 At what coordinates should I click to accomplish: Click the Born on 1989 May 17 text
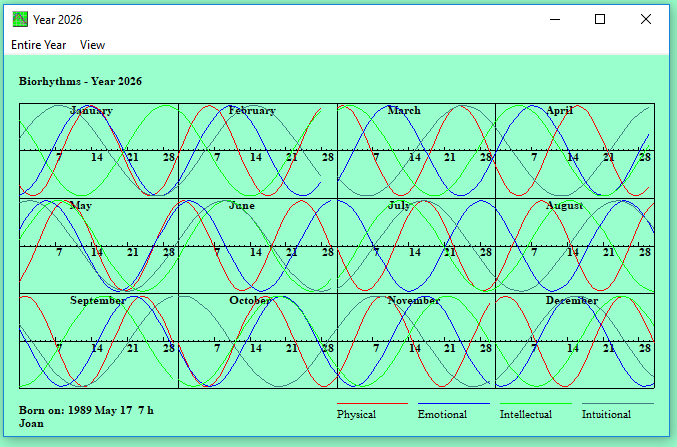[x=86, y=410]
